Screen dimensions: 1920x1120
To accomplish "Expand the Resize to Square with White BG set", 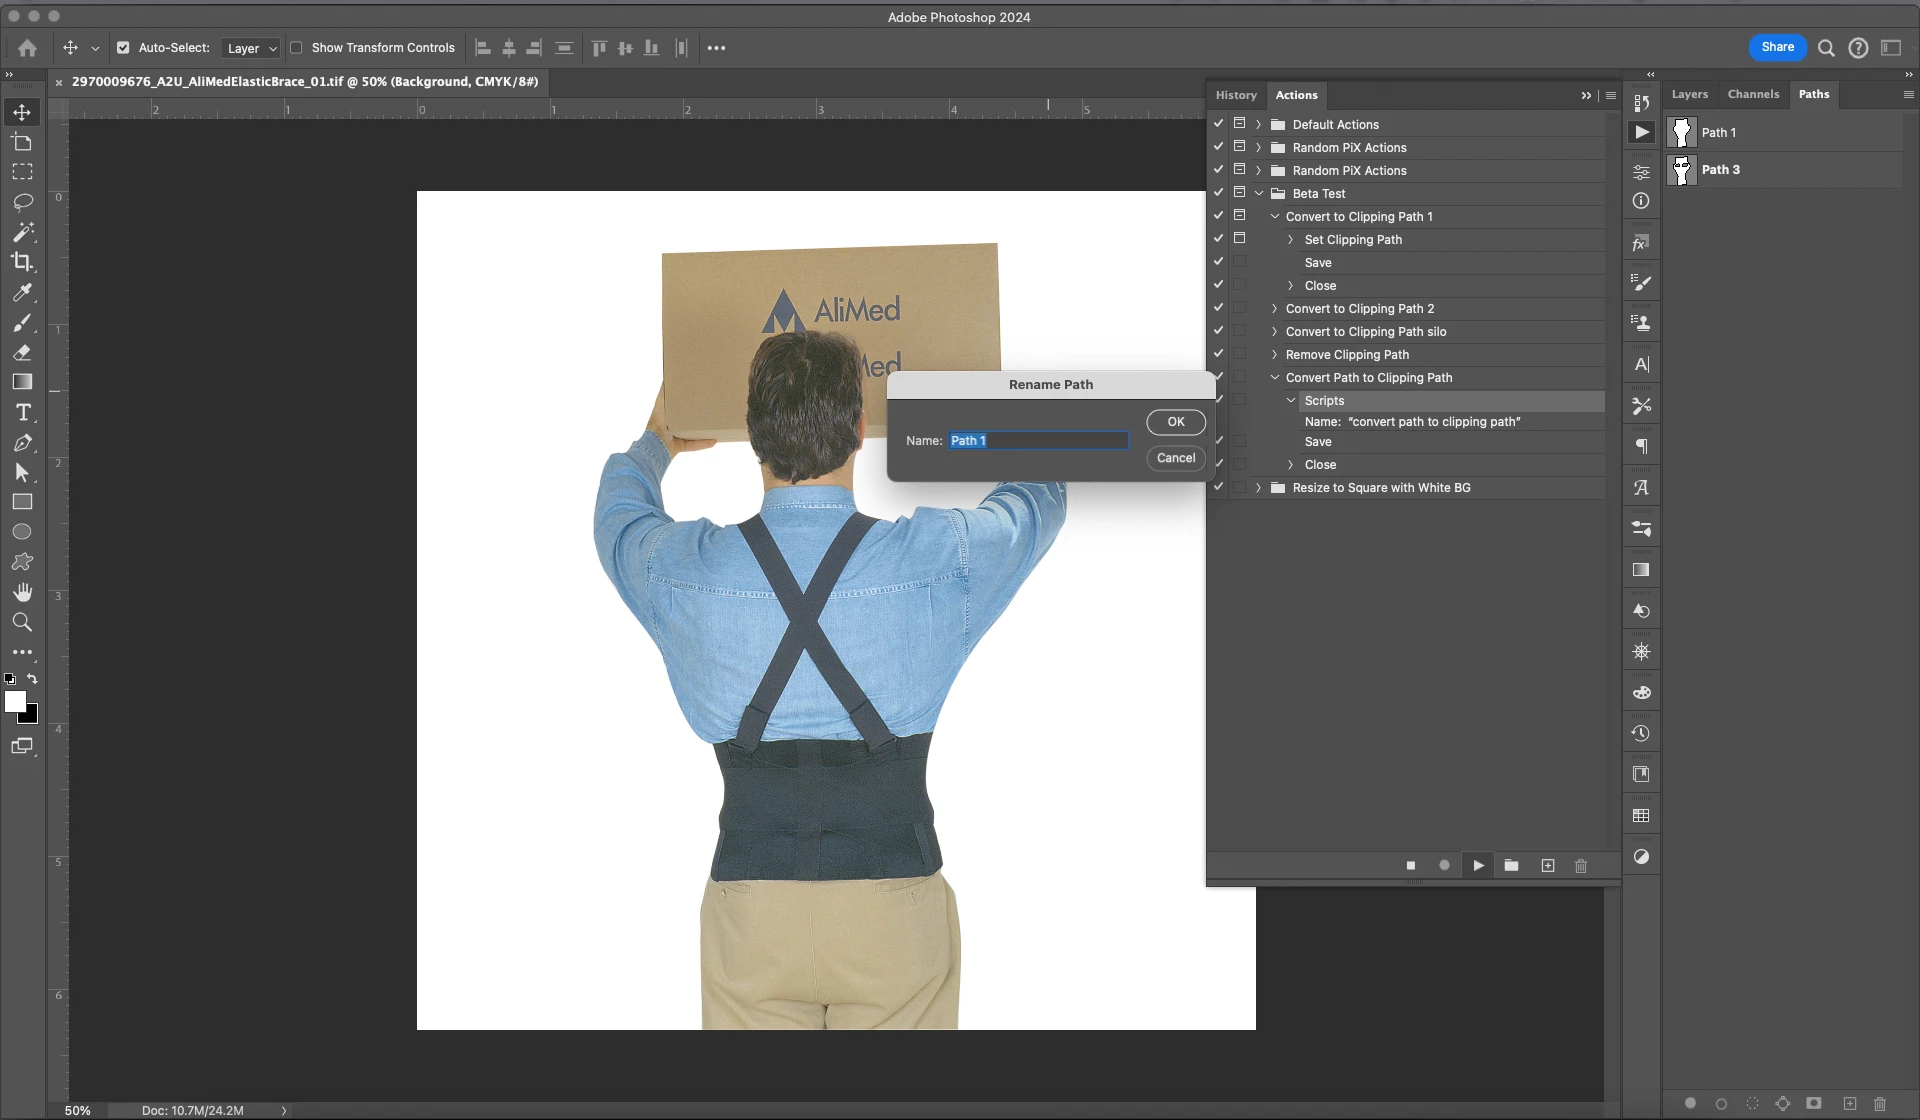I will (x=1259, y=488).
